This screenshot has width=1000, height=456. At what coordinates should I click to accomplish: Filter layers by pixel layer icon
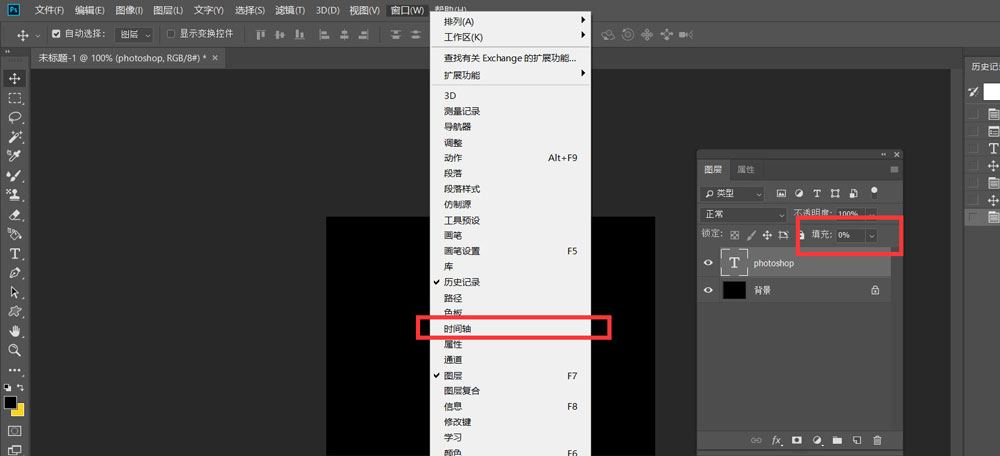781,193
